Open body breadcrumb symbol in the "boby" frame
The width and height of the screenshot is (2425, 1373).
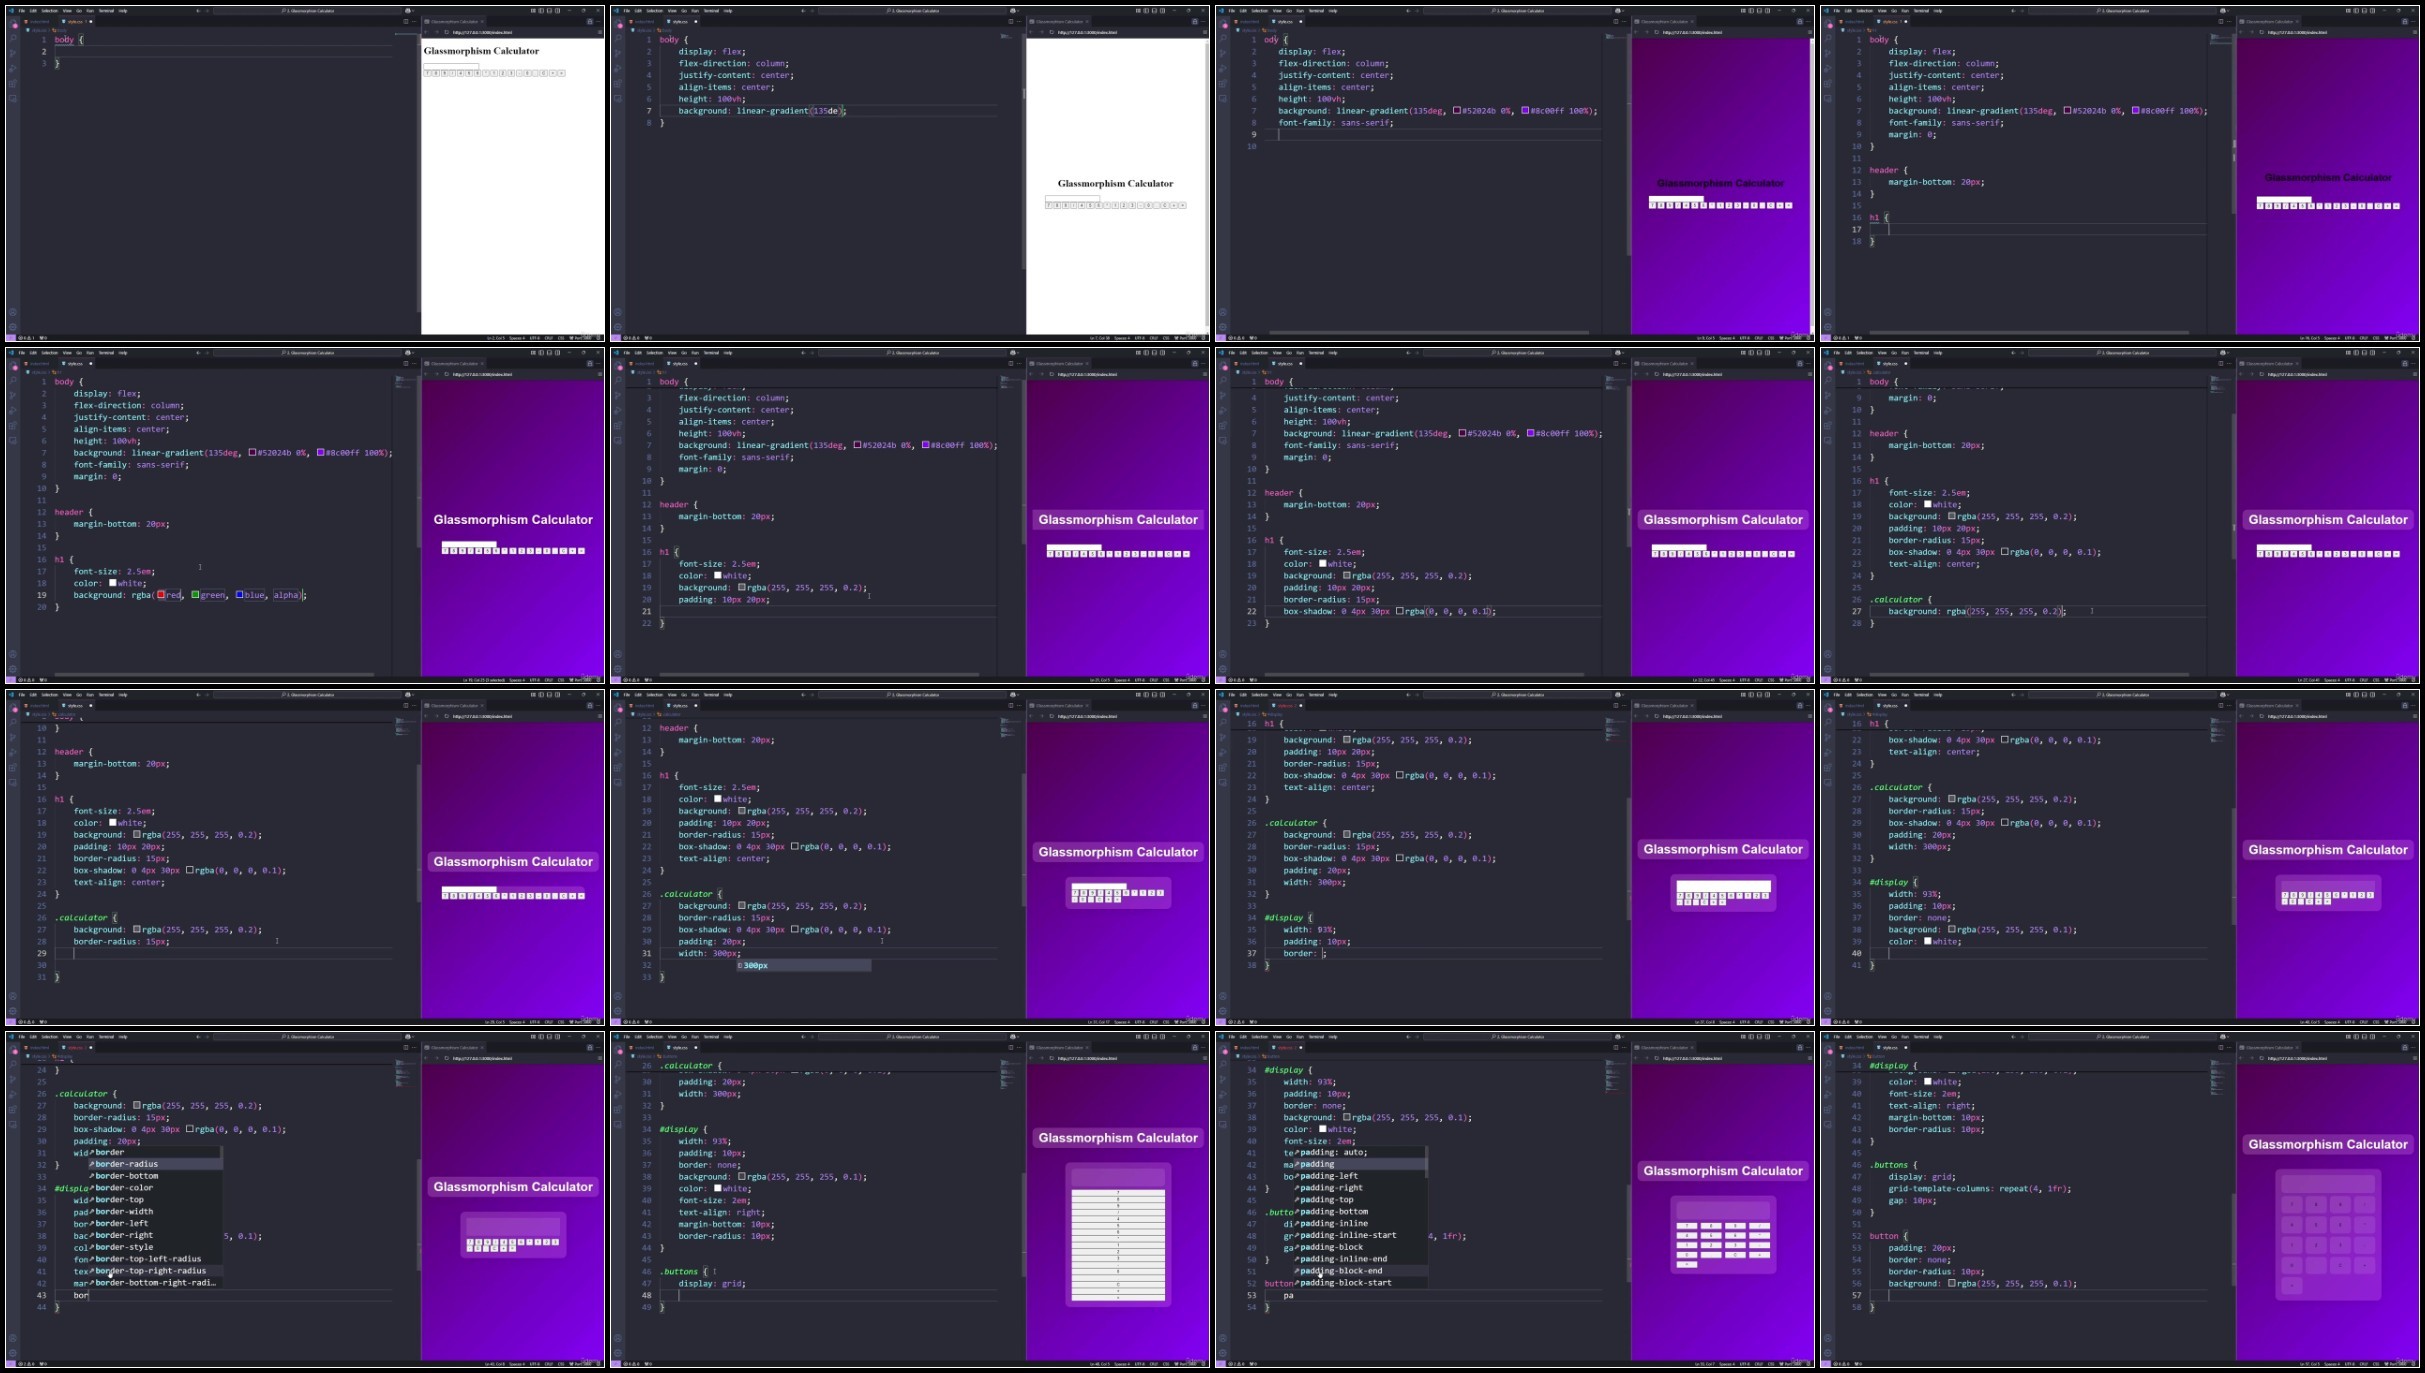(59, 30)
